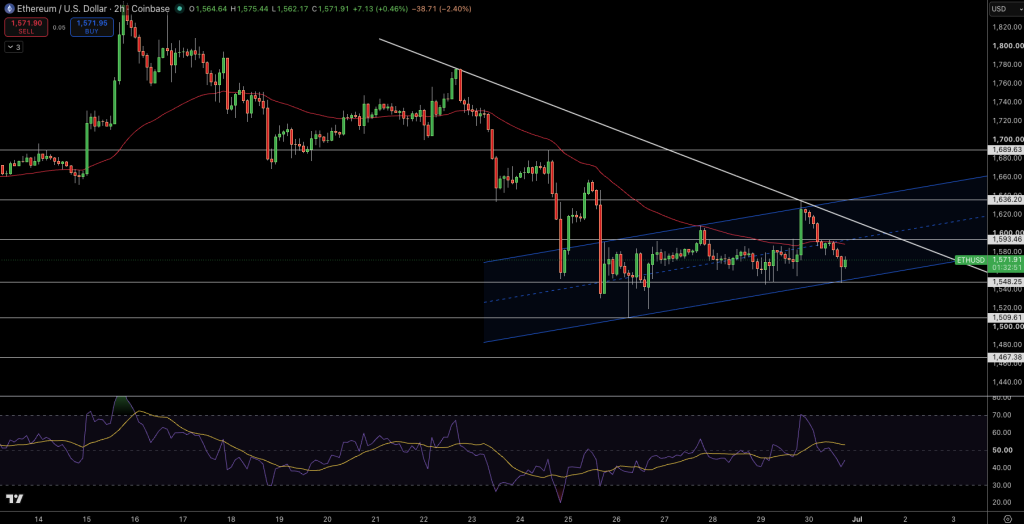Select the 1,593.46 horizontal line price label
The height and width of the screenshot is (524, 1024).
pyautogui.click(x=1006, y=240)
